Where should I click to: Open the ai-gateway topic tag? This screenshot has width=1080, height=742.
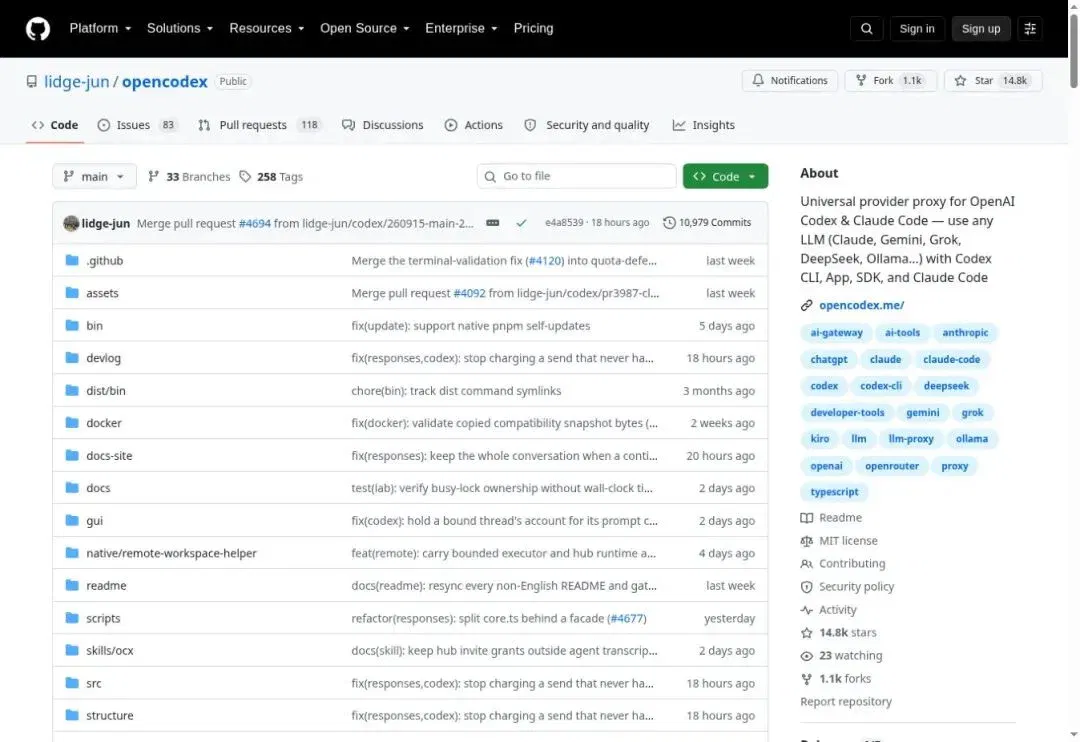(836, 332)
